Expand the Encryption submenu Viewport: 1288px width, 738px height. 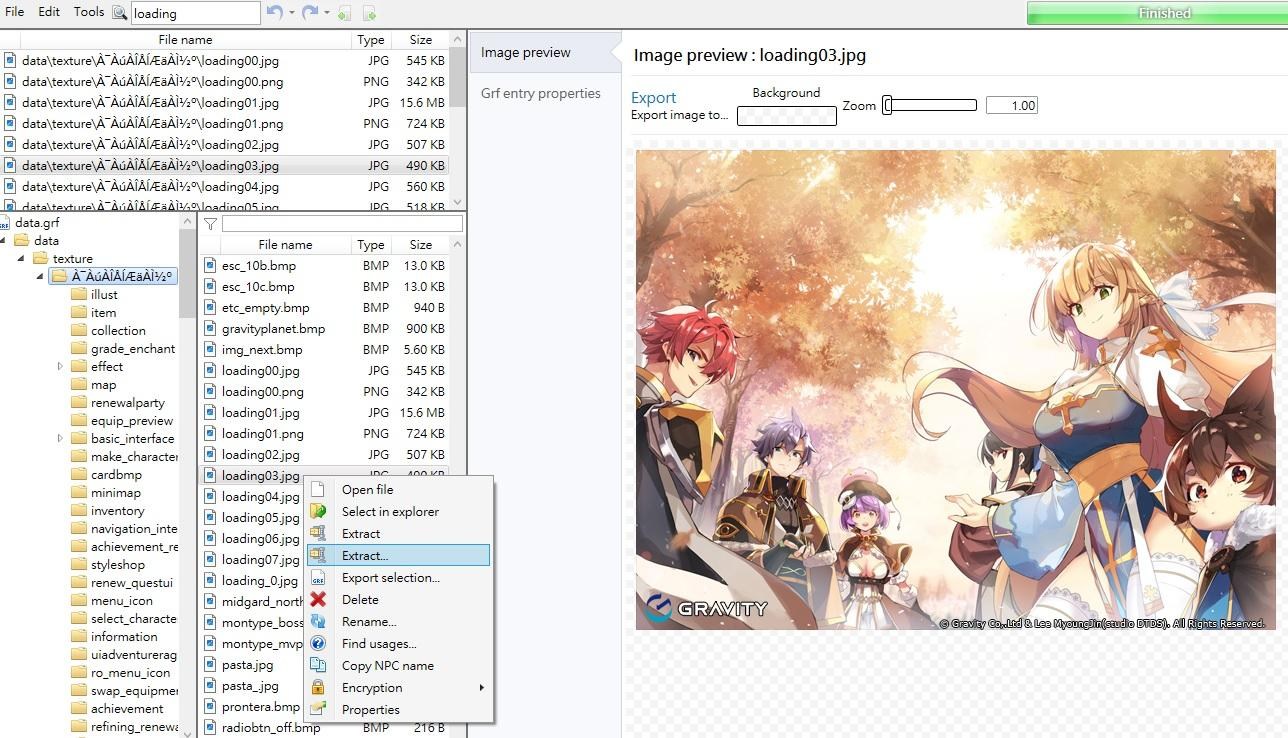click(x=398, y=687)
